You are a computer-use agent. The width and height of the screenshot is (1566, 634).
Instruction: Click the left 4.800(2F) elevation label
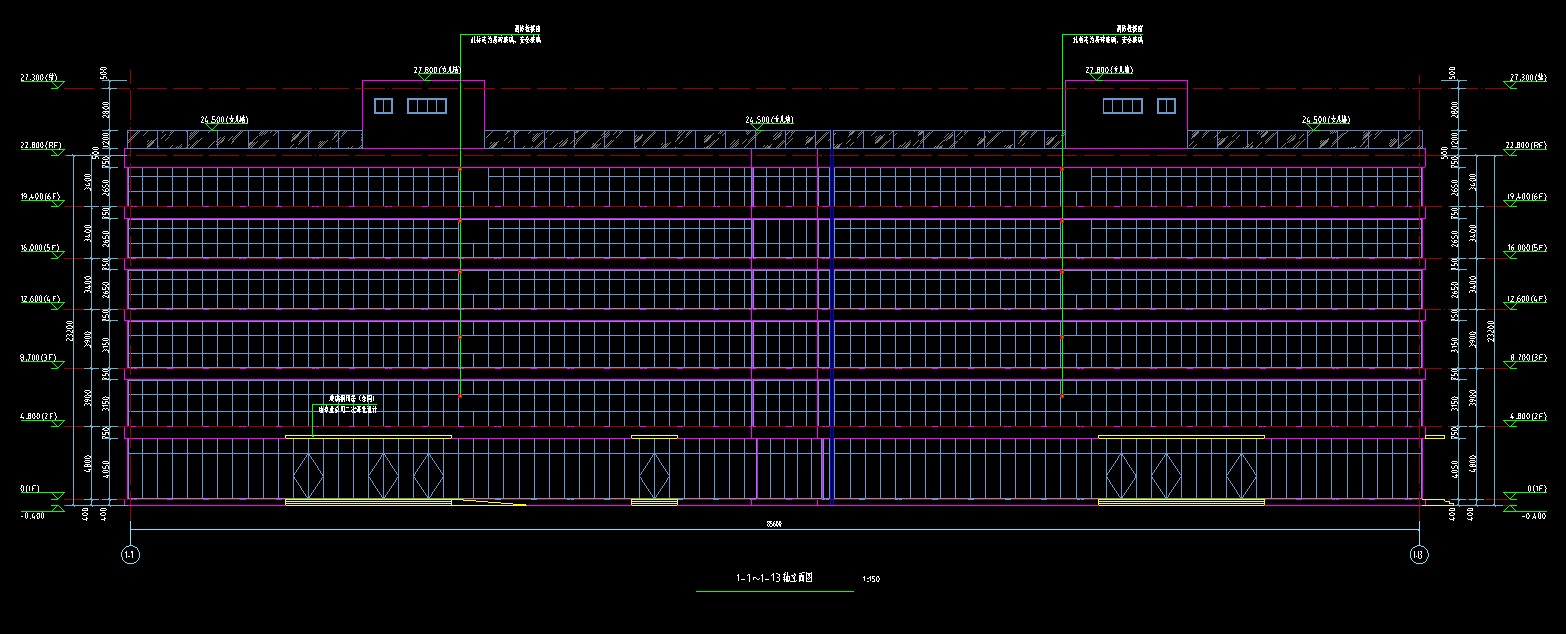pos(41,415)
